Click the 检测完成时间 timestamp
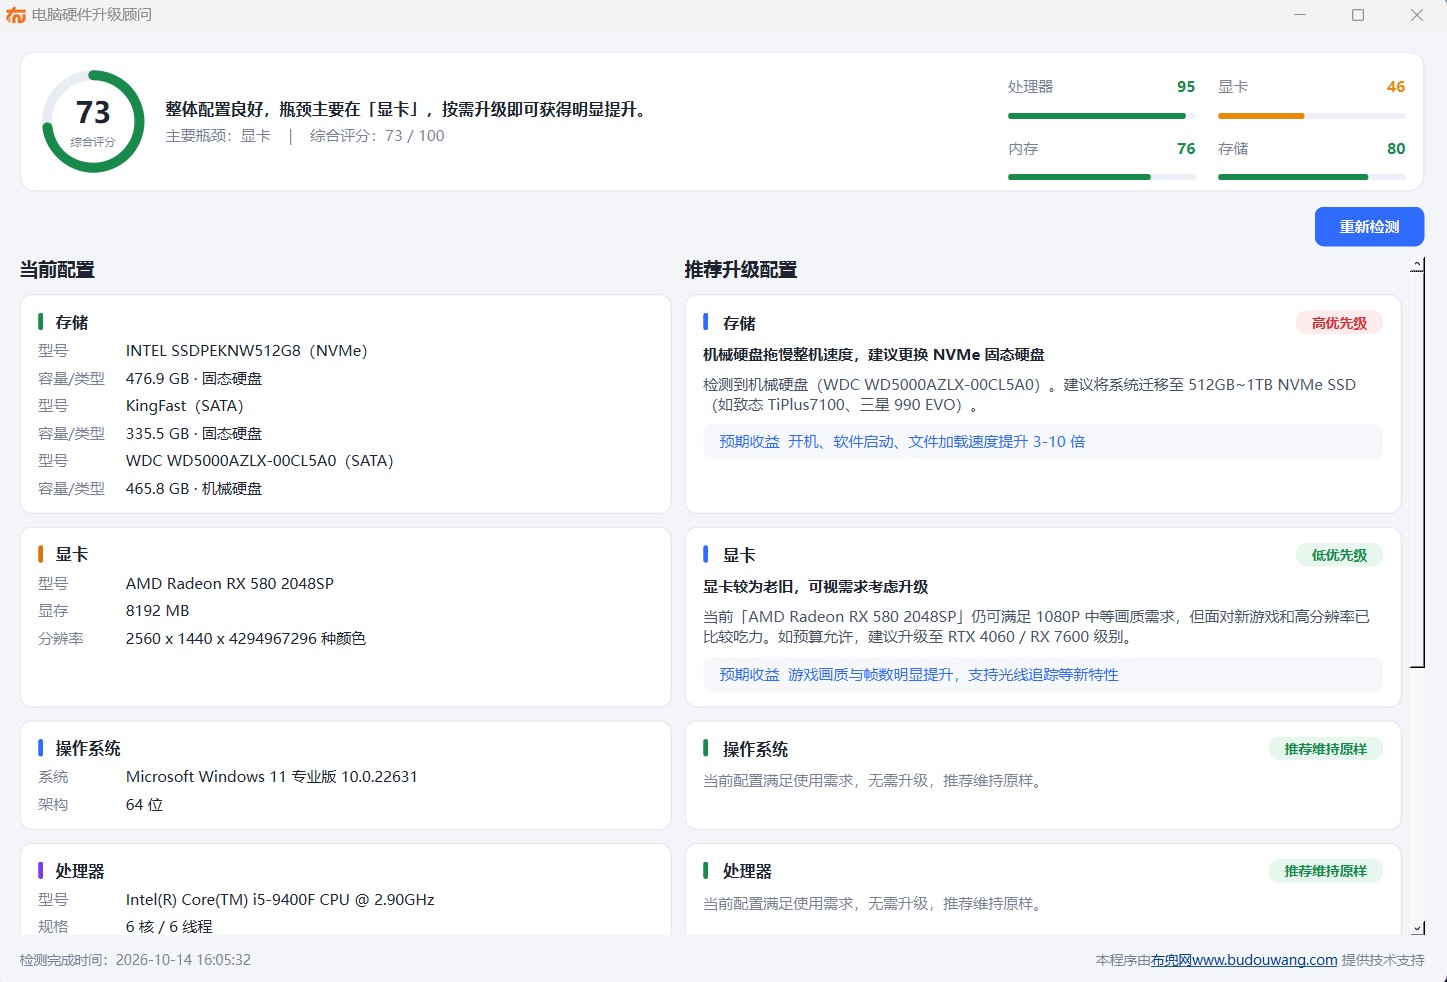 coord(135,960)
